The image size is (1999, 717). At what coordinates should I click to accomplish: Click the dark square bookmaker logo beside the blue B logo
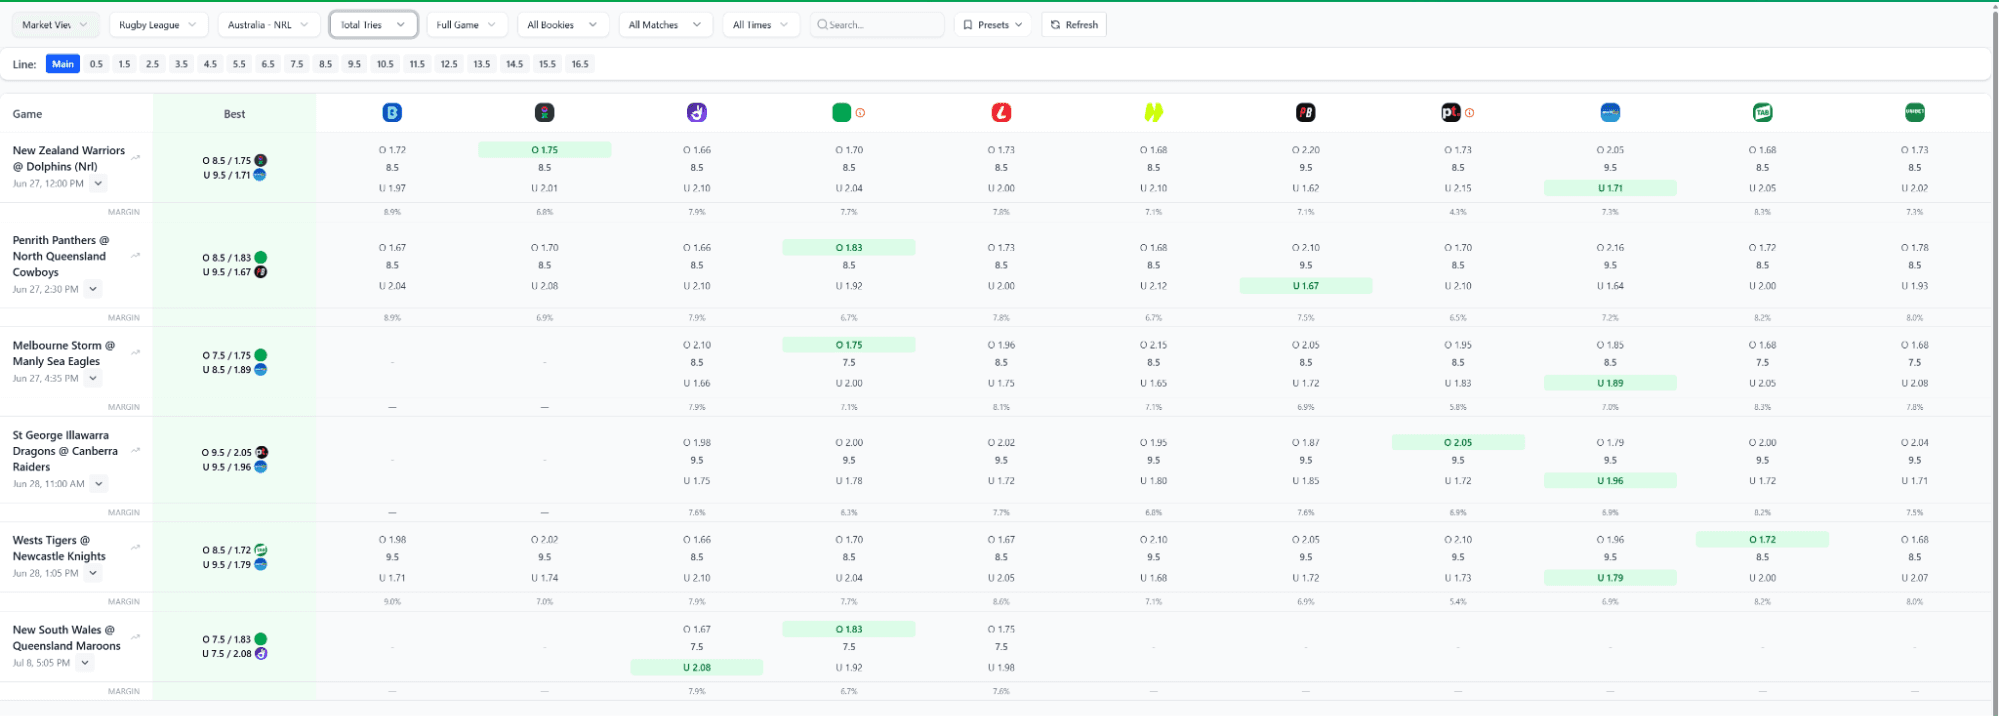[x=544, y=113]
